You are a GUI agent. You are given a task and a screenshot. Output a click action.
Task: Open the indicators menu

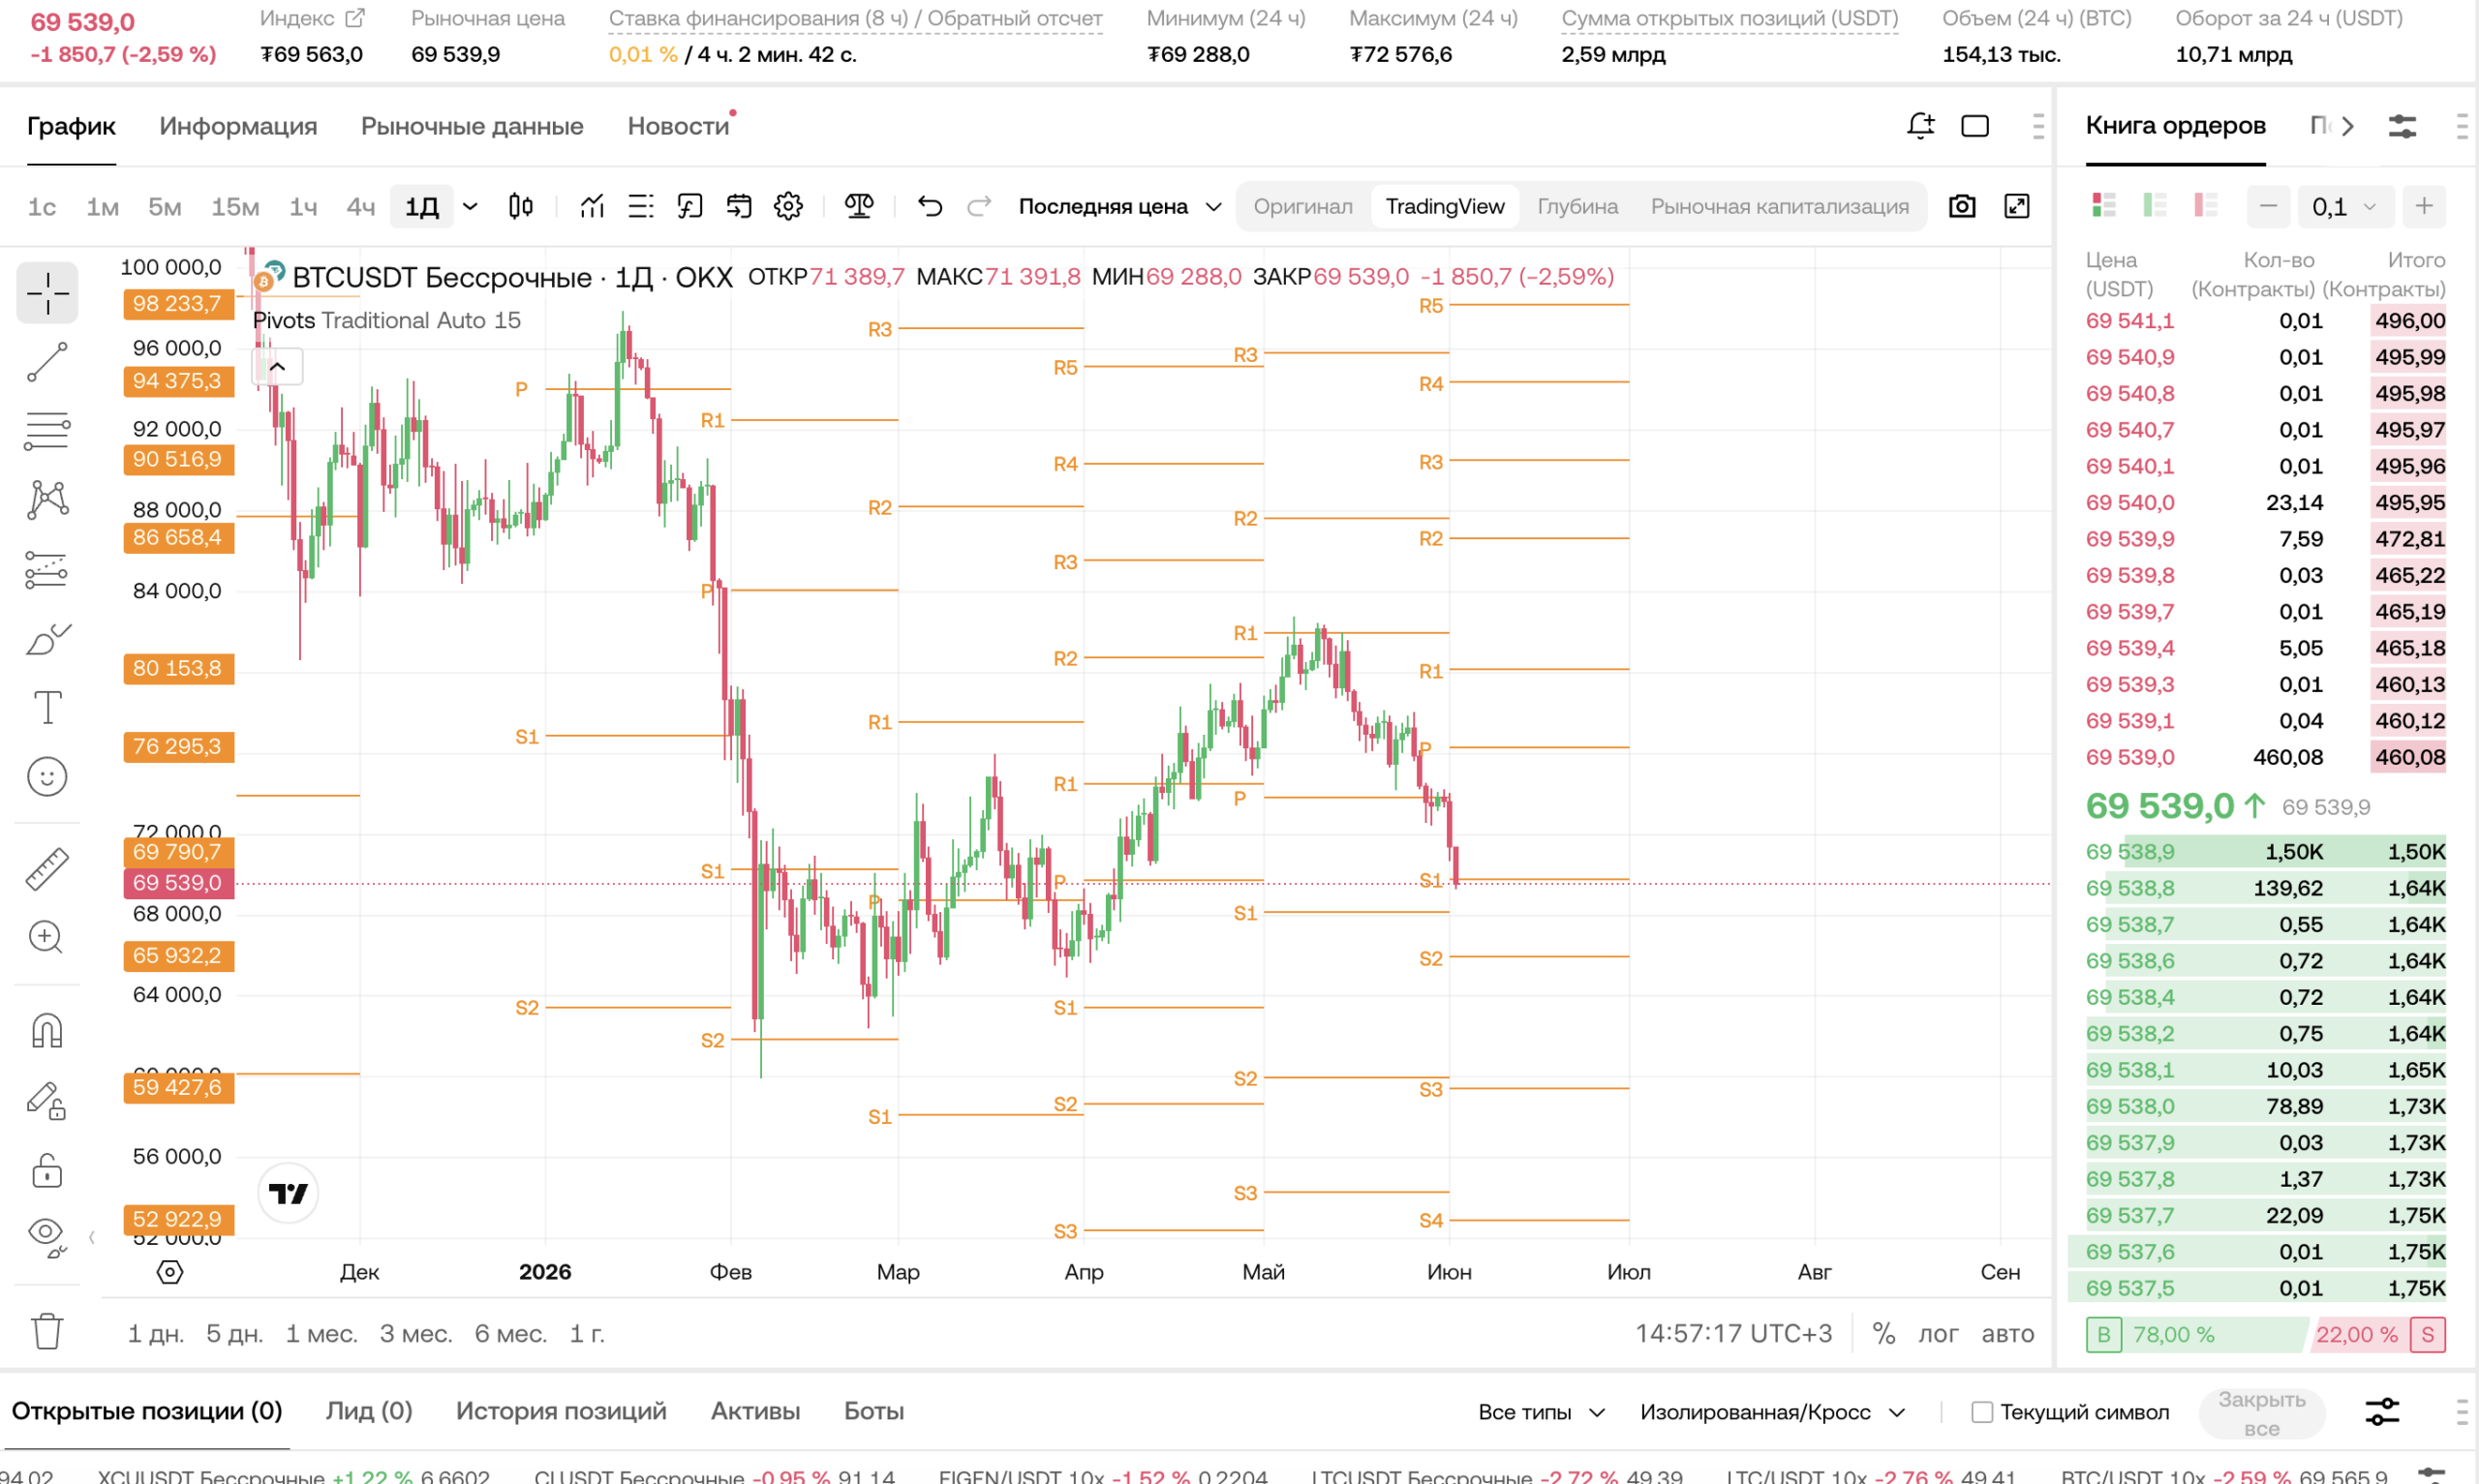pyautogui.click(x=592, y=206)
